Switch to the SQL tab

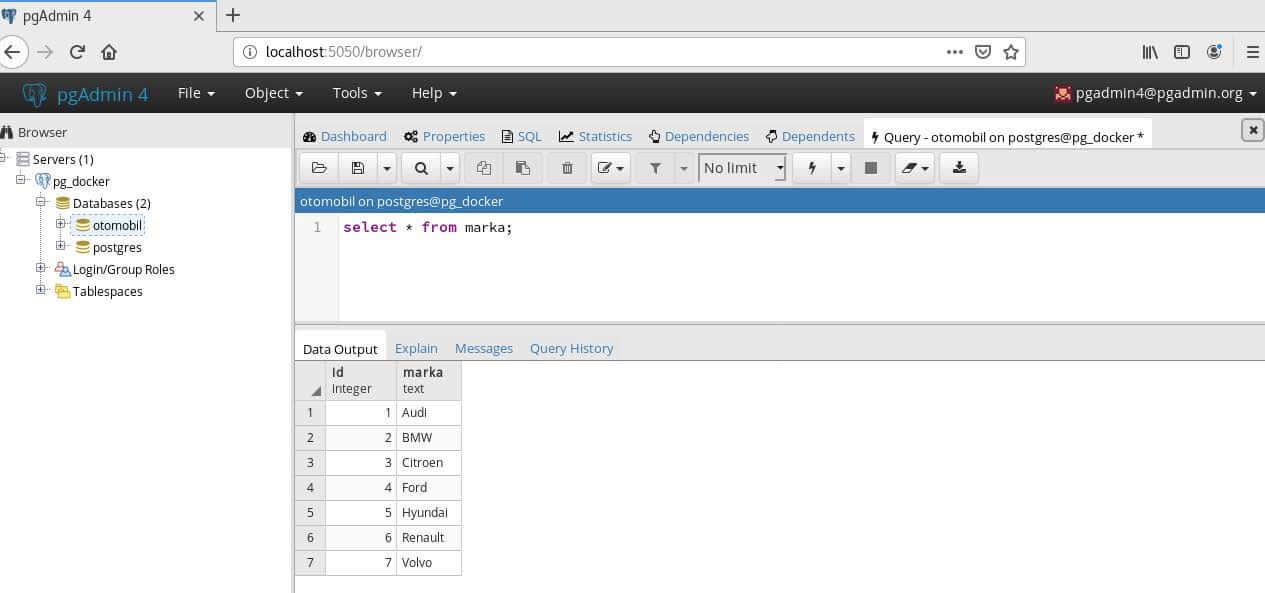click(x=521, y=136)
